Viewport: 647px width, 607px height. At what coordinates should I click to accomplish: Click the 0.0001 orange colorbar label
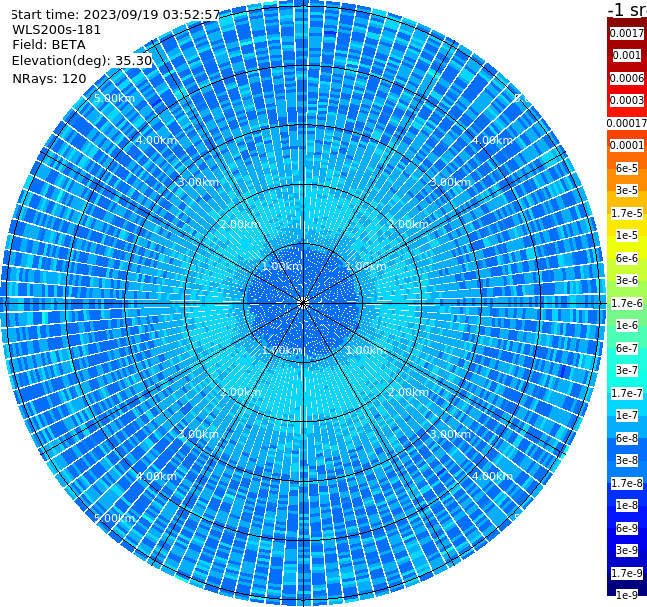click(x=627, y=145)
